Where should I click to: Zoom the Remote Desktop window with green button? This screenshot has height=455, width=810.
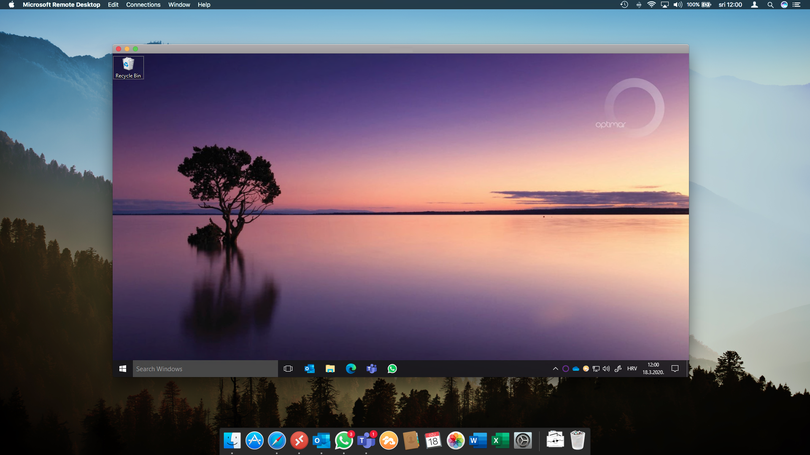coord(135,49)
